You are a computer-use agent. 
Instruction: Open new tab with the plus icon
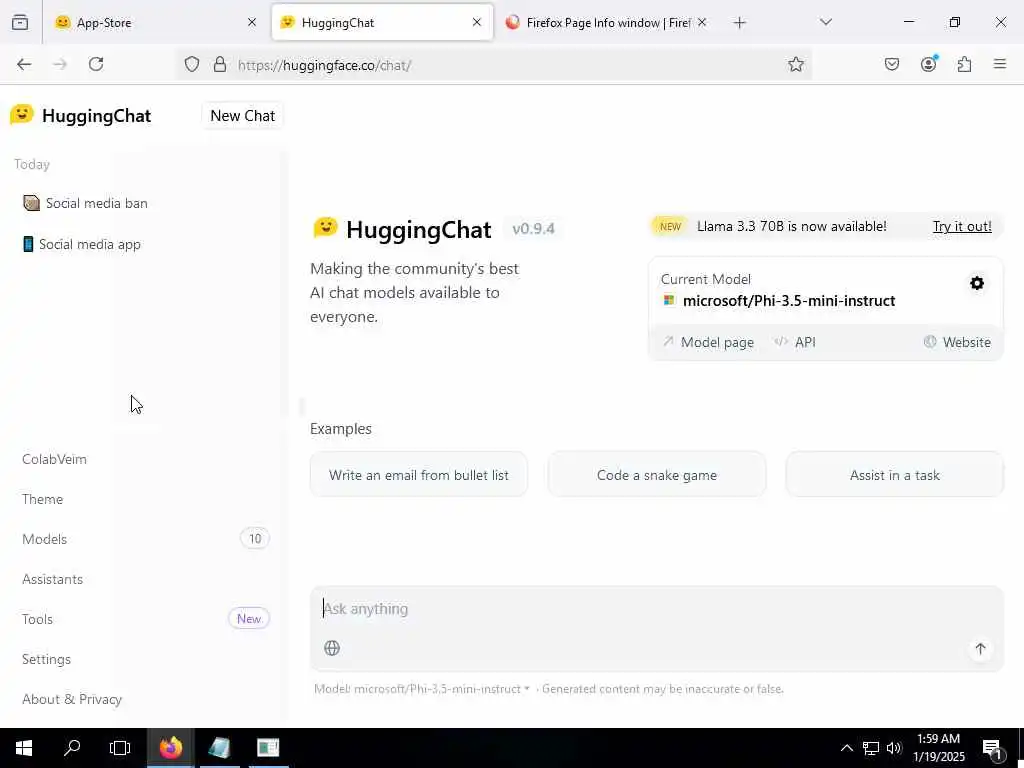point(739,23)
